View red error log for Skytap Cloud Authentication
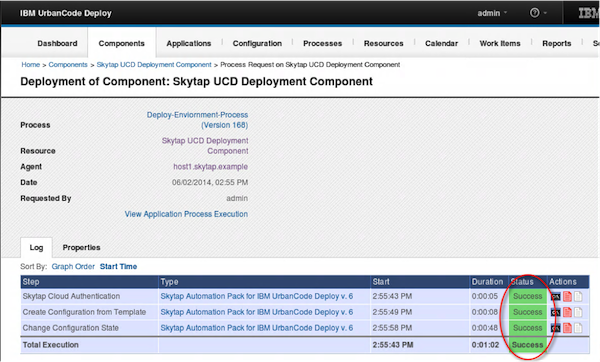600x362 pixels. (x=567, y=296)
